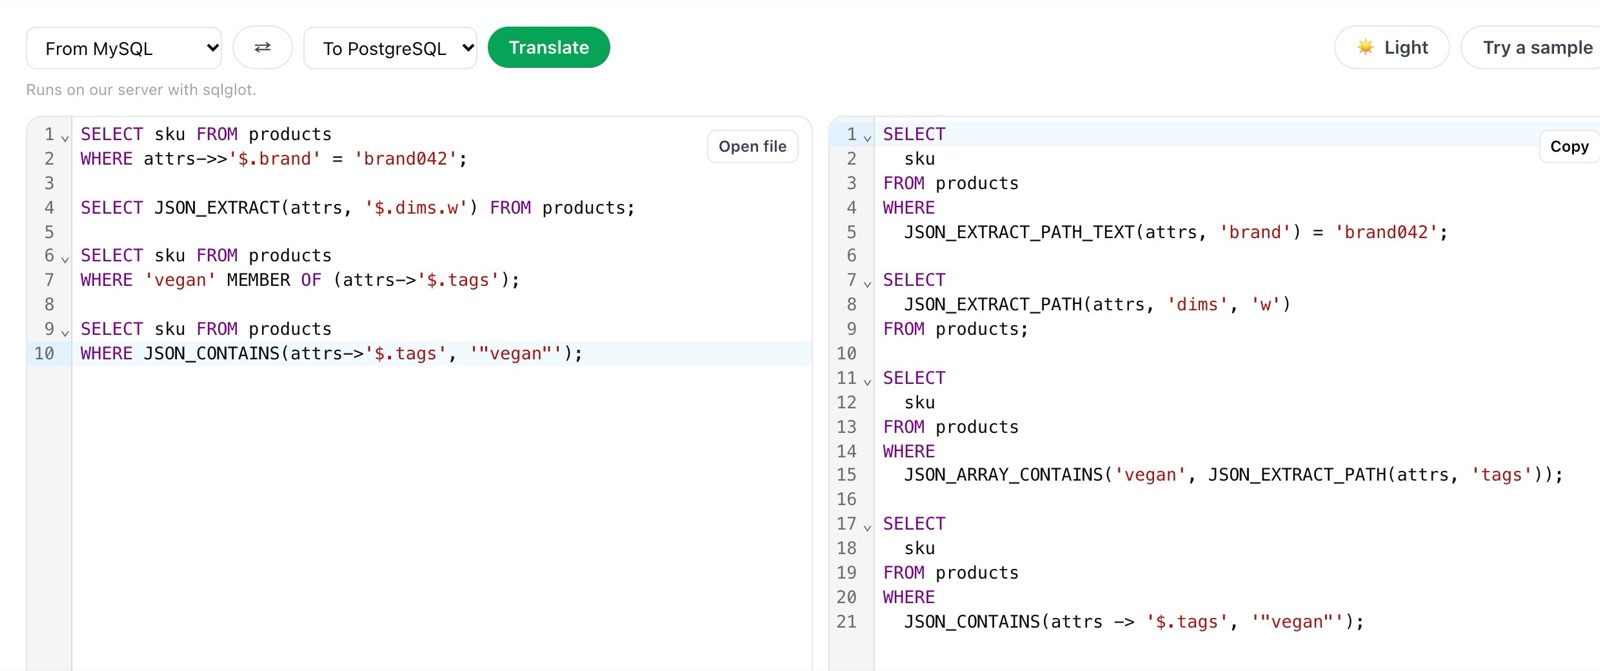Click the Open file button
1600x671 pixels.
tap(752, 146)
